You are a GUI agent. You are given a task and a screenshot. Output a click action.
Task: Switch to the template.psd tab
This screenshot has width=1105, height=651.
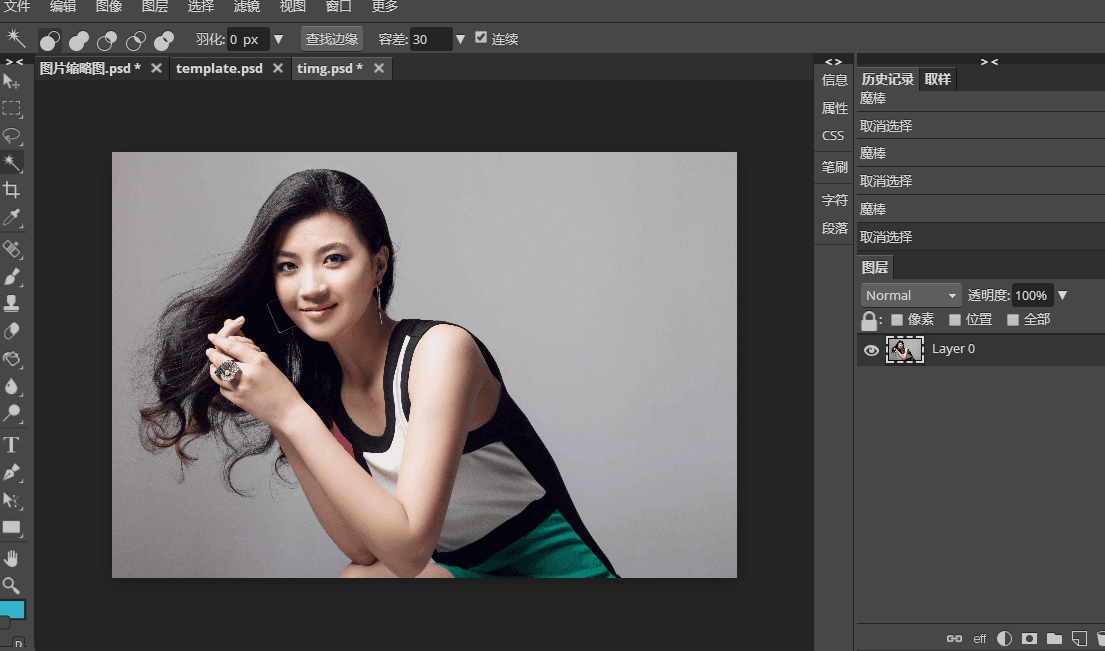click(x=219, y=68)
